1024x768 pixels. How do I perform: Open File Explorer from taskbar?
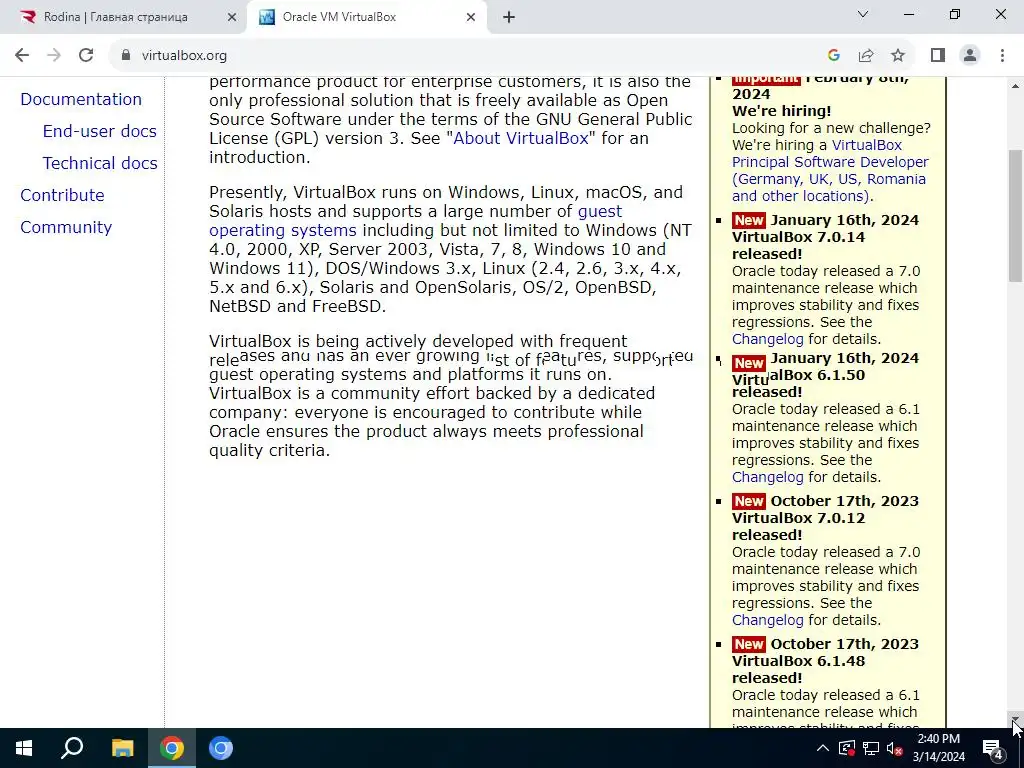122,748
